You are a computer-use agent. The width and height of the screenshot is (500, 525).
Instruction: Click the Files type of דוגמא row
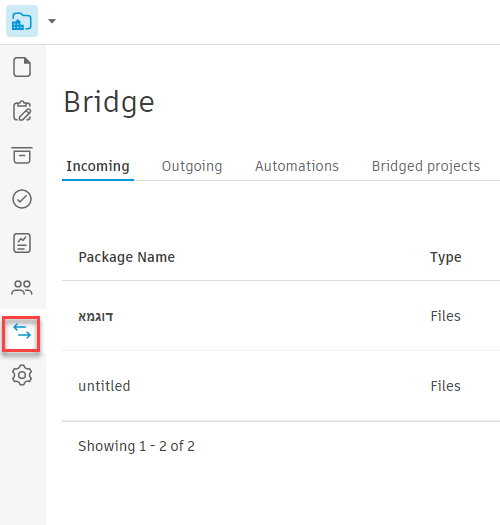tap(445, 316)
